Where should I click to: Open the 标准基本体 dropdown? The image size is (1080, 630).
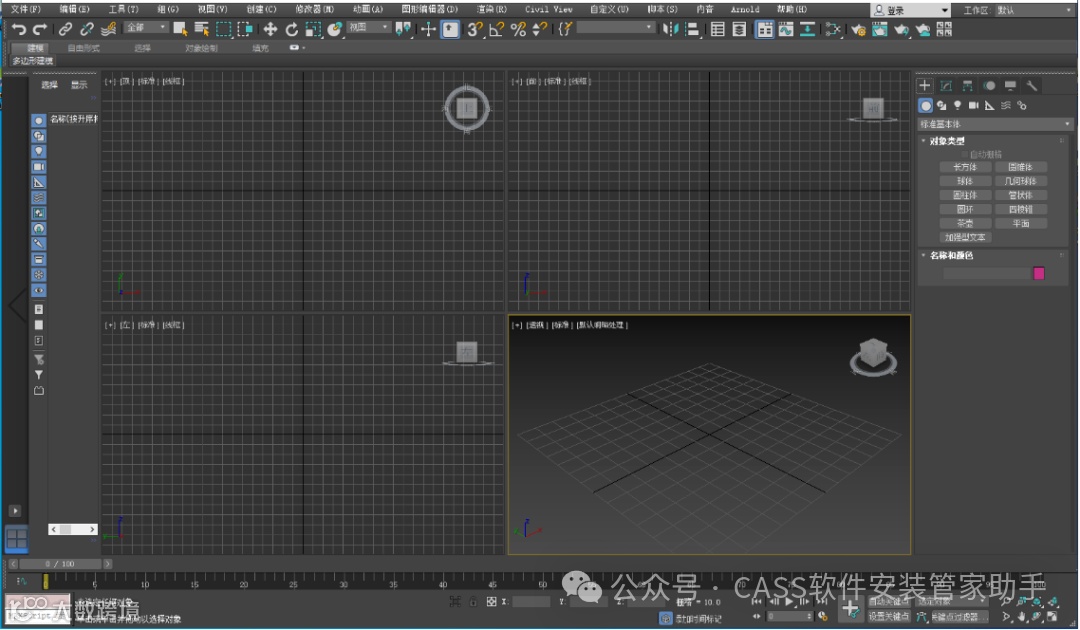[994, 124]
